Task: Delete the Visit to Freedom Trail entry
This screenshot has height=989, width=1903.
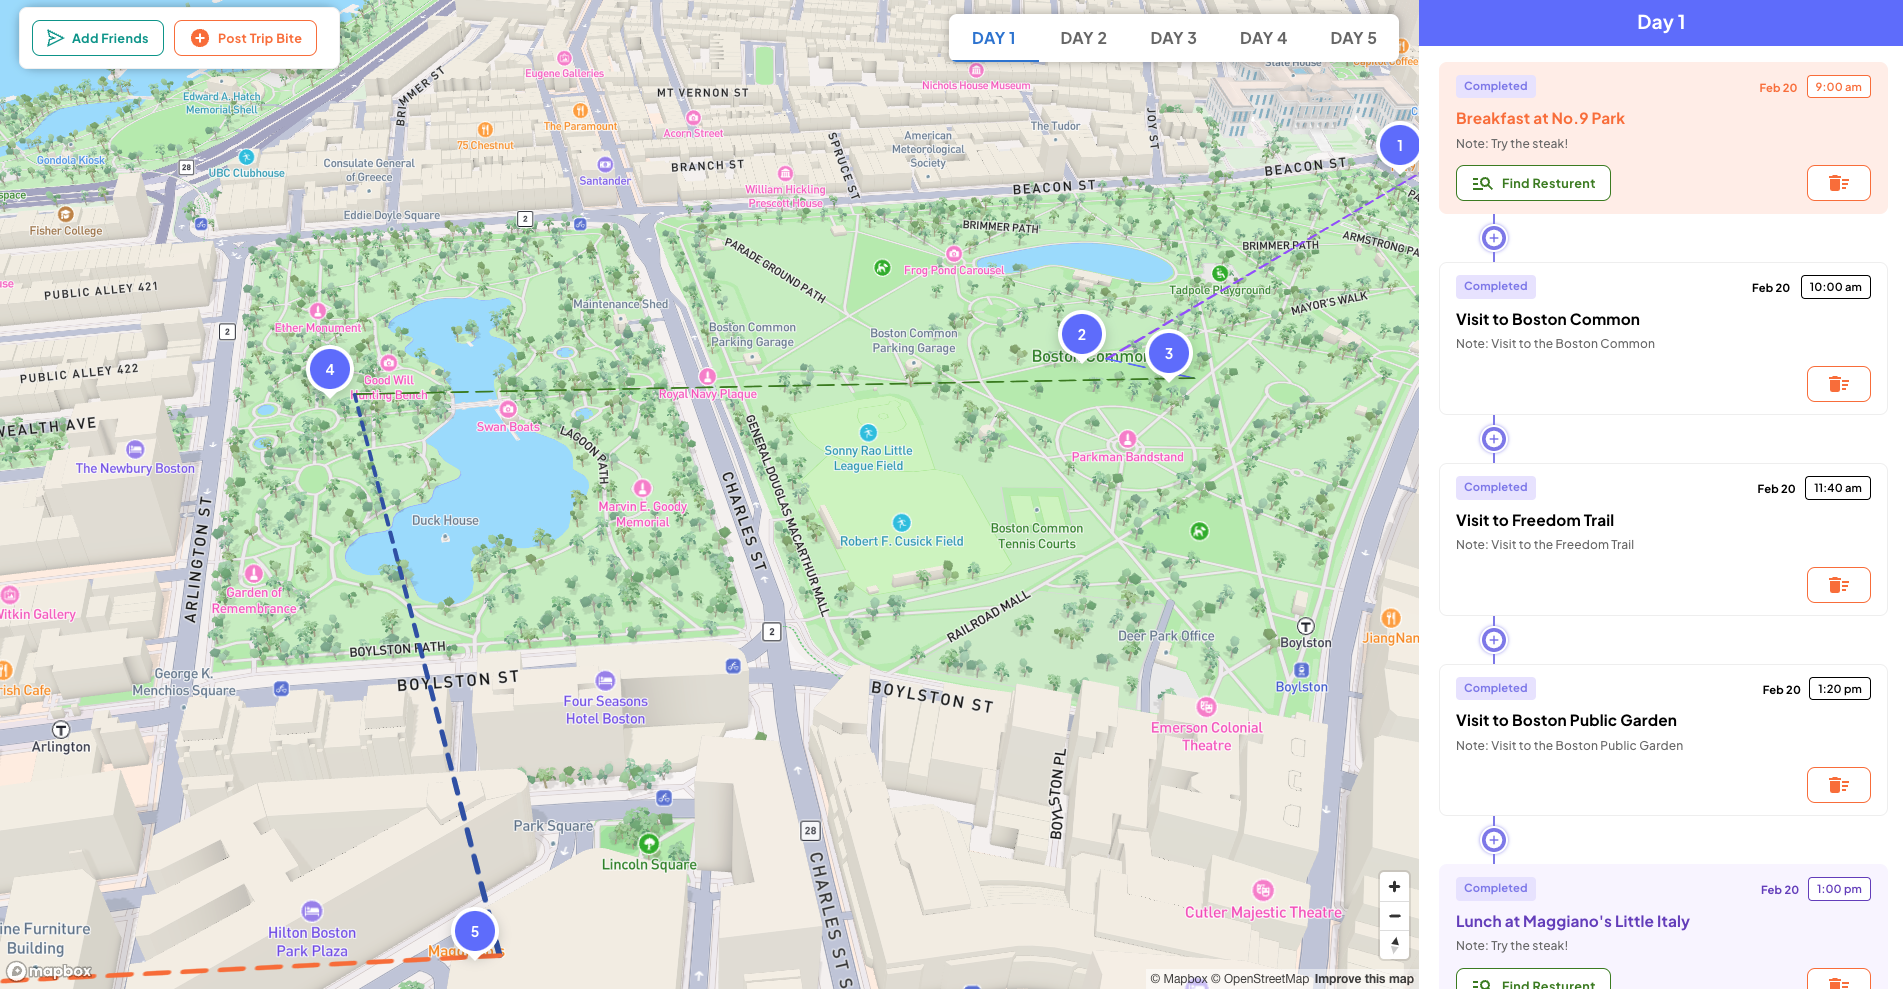Action: 1838,585
